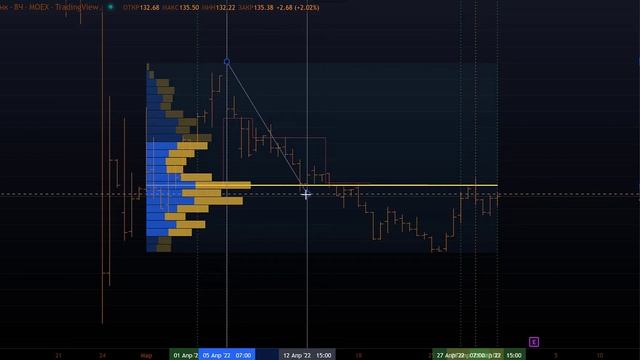Click the open price value 132.68

[149, 7]
